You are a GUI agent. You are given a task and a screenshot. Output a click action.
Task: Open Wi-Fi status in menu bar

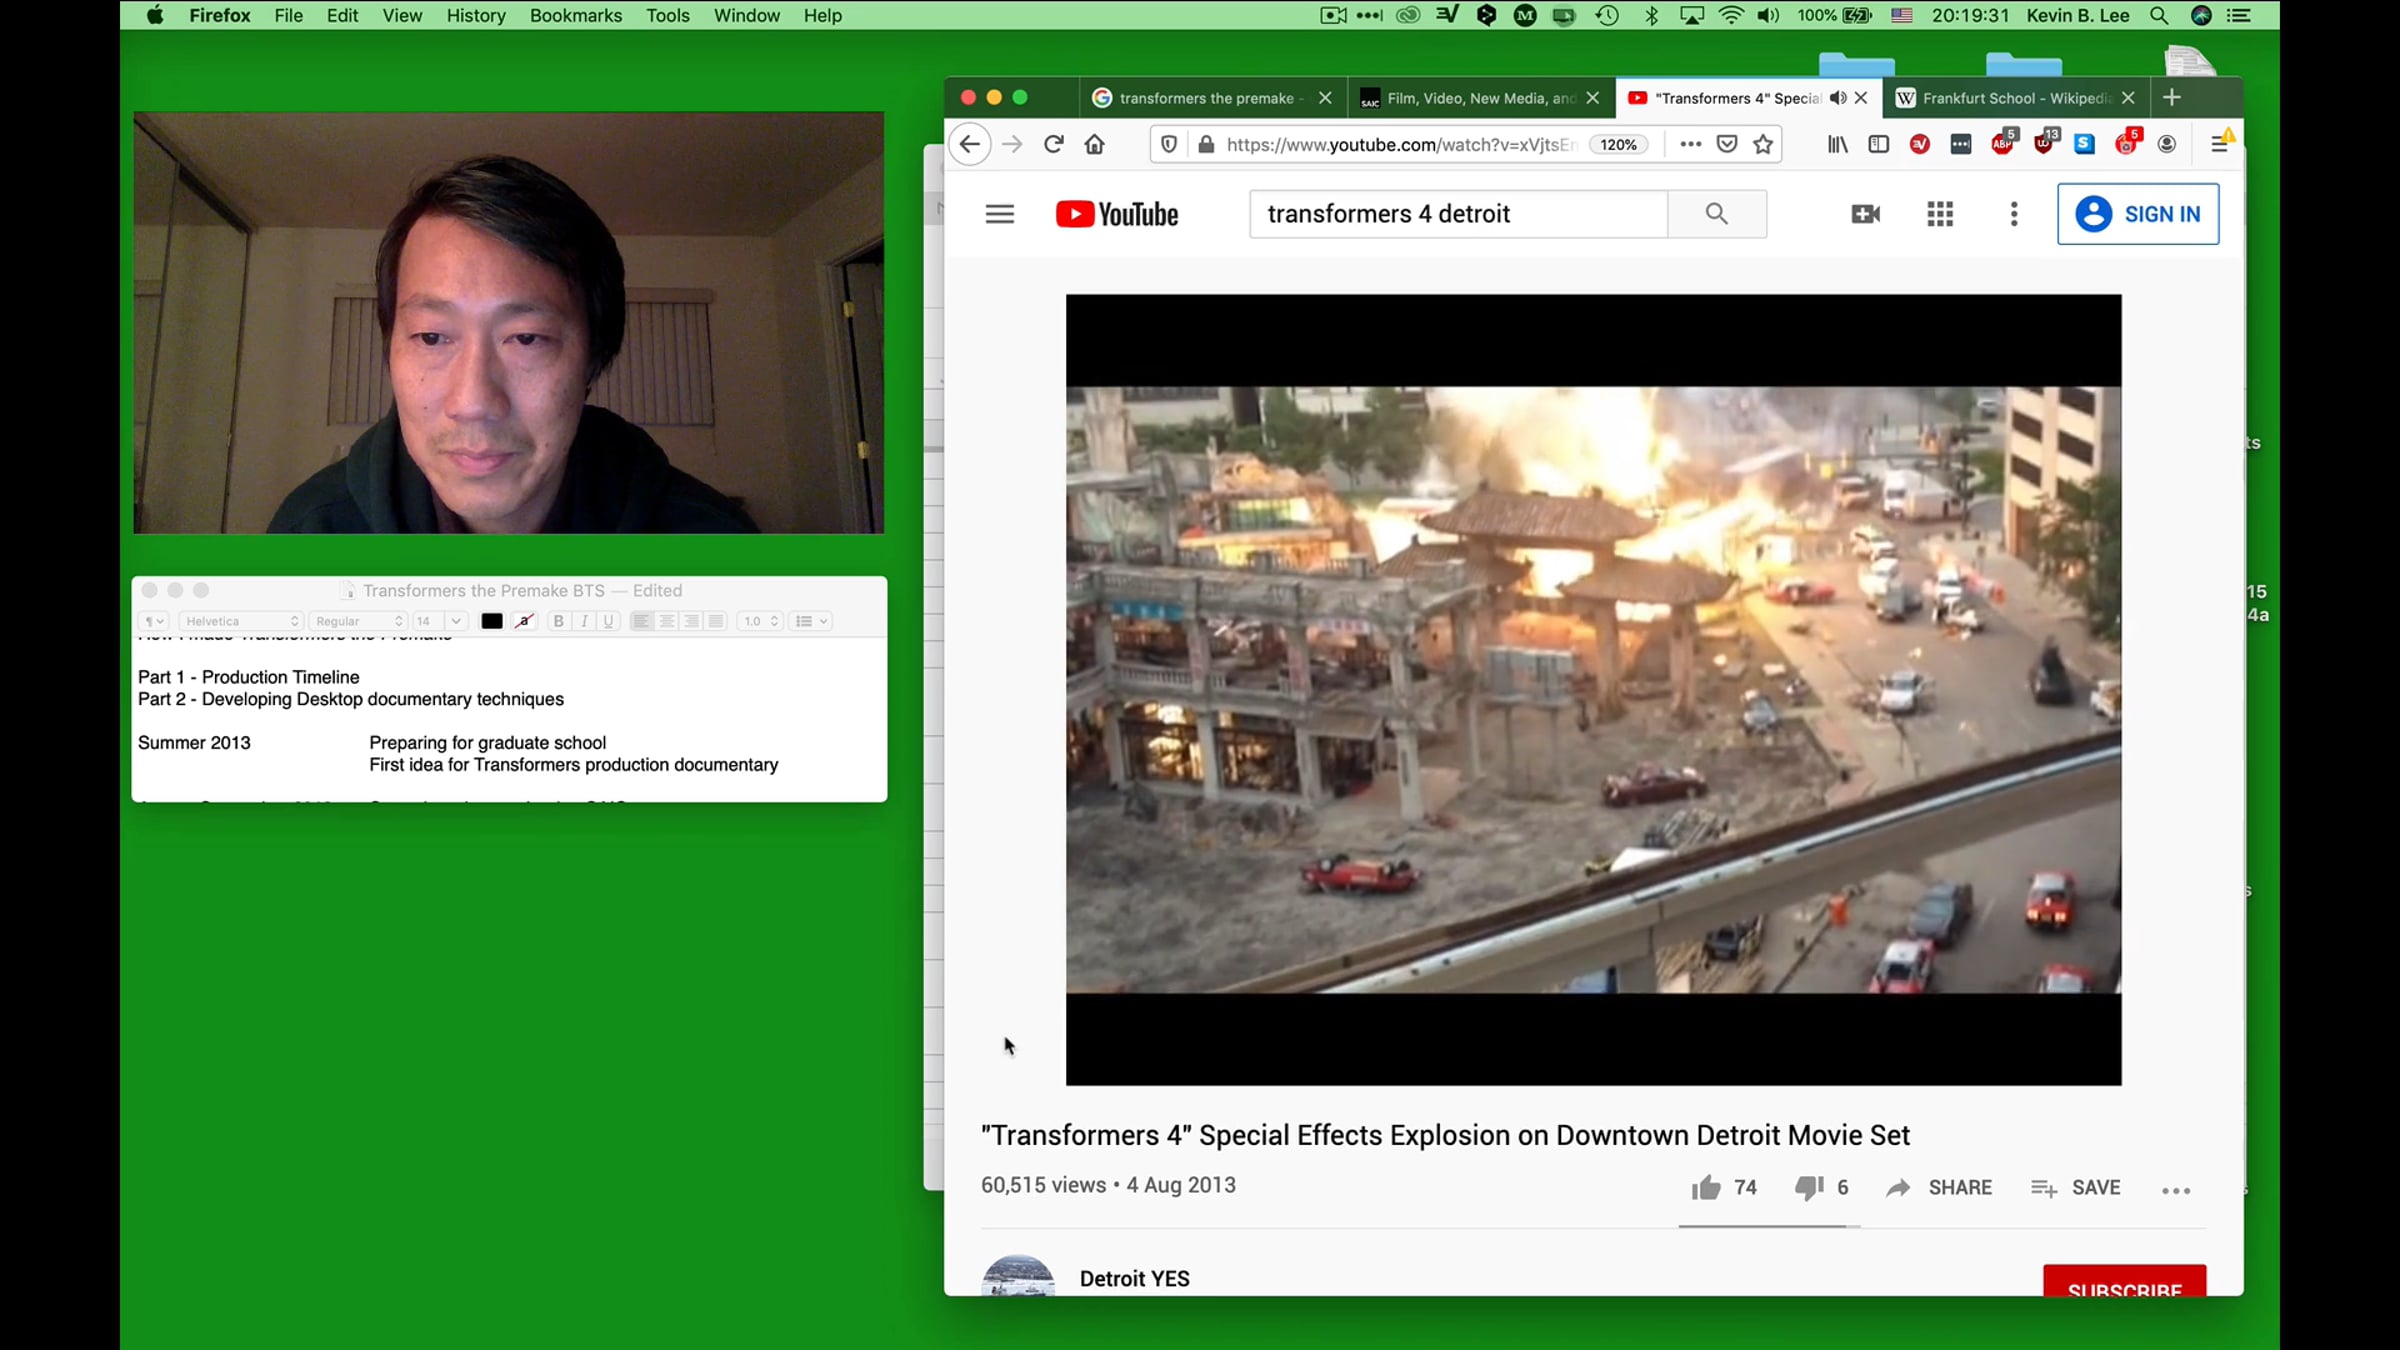point(1731,15)
